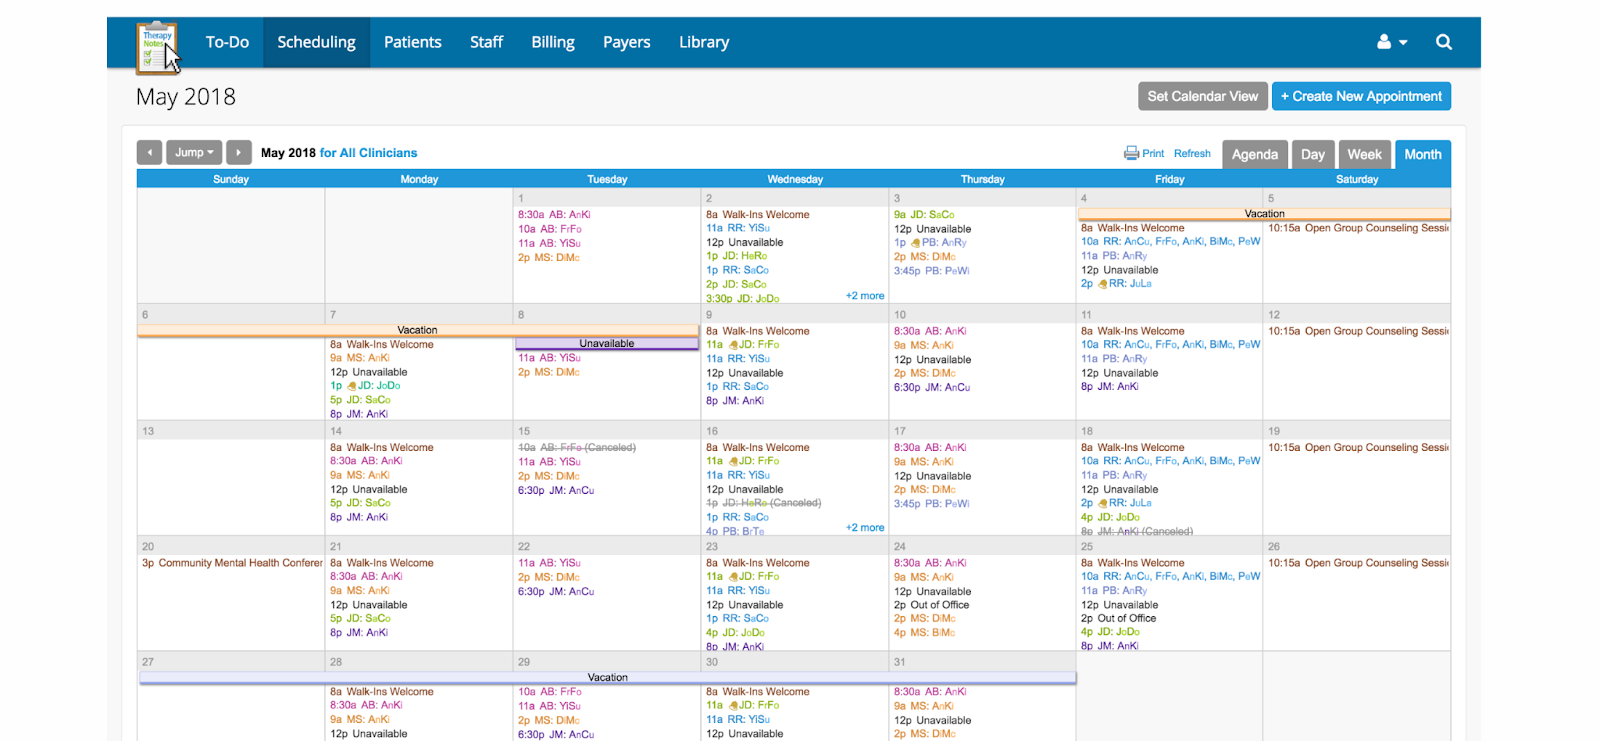This screenshot has height=741, width=1600.
Task: Open the To-Do tab
Action: (227, 42)
